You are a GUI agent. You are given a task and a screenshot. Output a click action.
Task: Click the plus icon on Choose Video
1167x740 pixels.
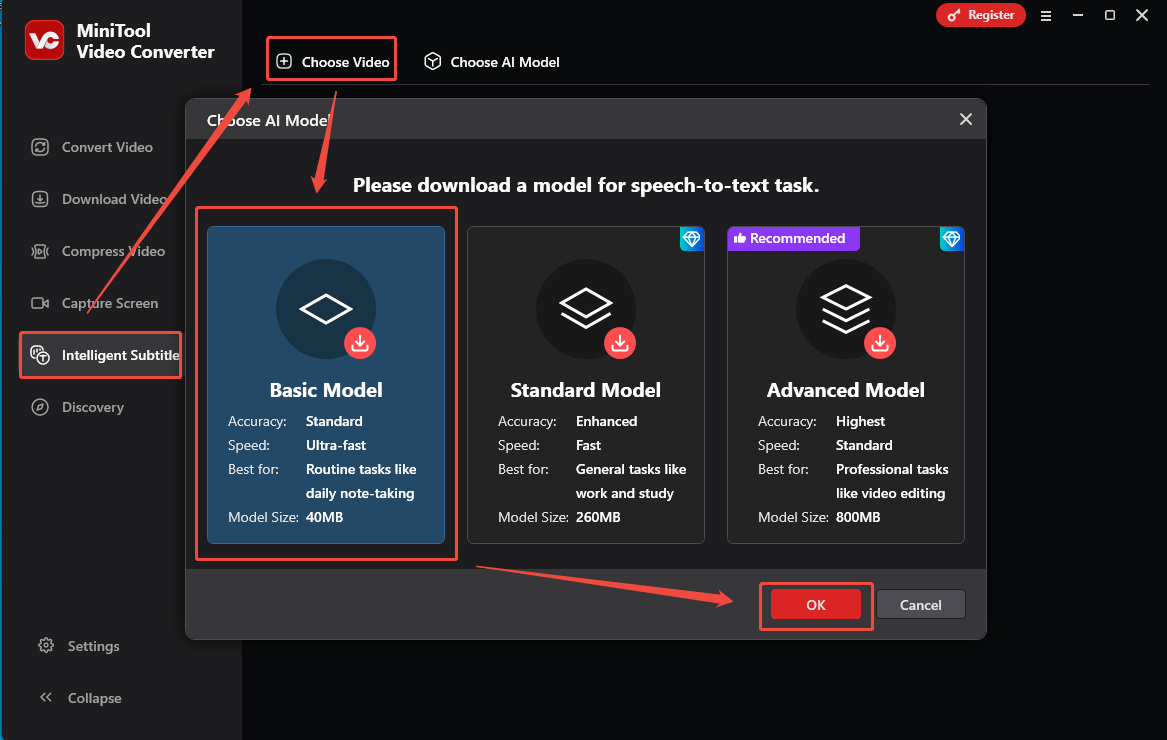[284, 62]
